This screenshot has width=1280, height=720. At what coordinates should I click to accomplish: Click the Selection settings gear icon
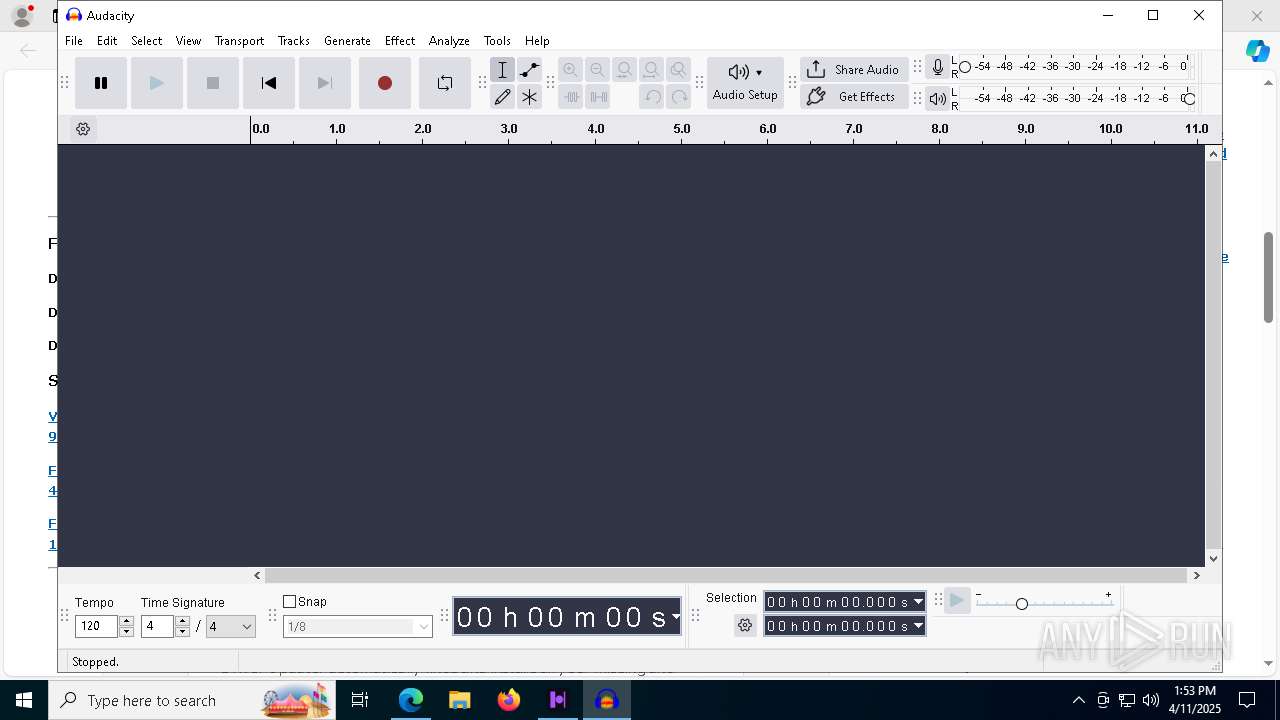[x=745, y=626]
